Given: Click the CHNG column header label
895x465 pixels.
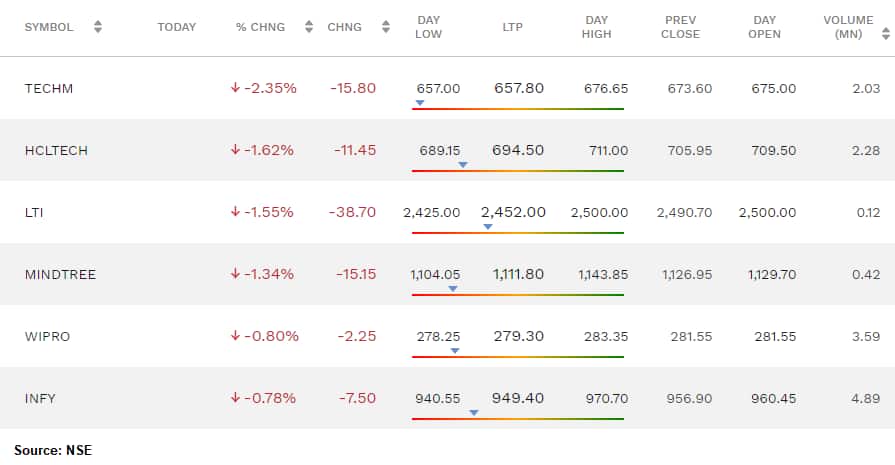Looking at the screenshot, I should point(345,27).
